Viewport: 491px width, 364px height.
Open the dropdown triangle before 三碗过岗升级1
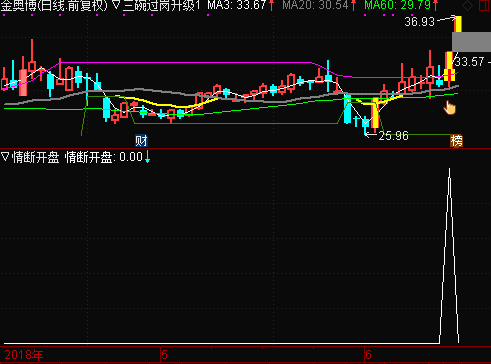tap(115, 5)
